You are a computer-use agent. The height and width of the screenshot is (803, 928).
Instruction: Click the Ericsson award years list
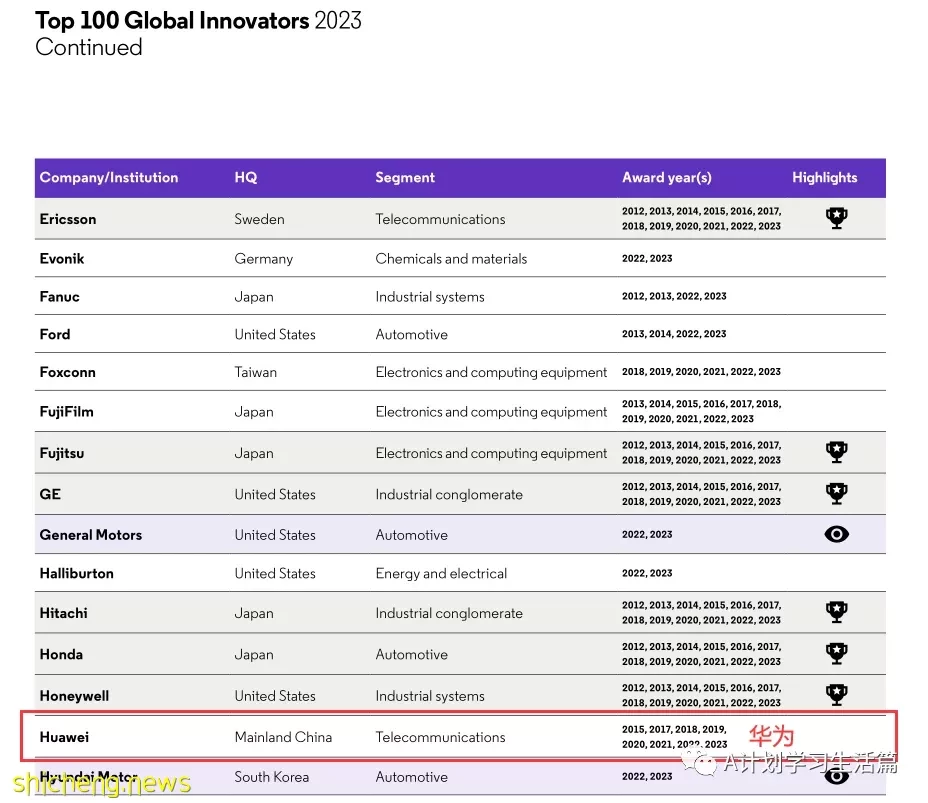[701, 218]
